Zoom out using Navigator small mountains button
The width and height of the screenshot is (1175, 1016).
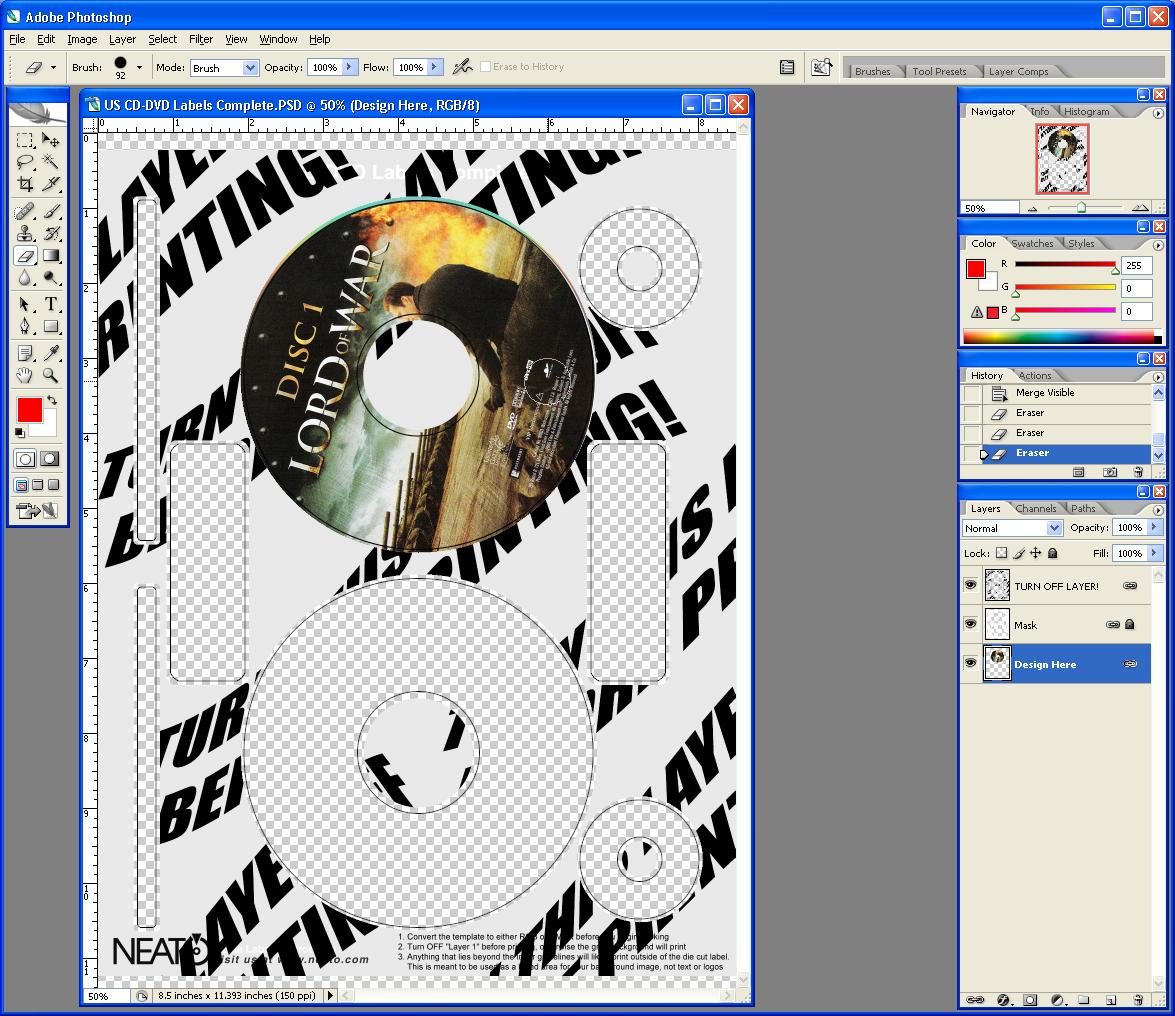tap(1033, 208)
